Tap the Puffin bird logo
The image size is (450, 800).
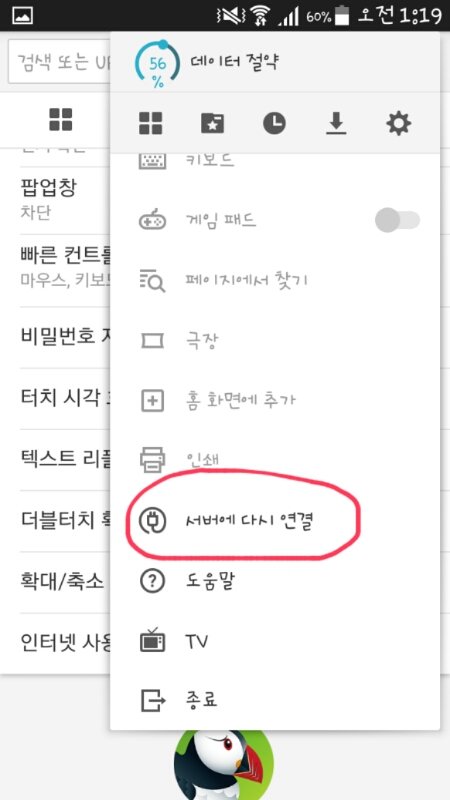tap(223, 764)
